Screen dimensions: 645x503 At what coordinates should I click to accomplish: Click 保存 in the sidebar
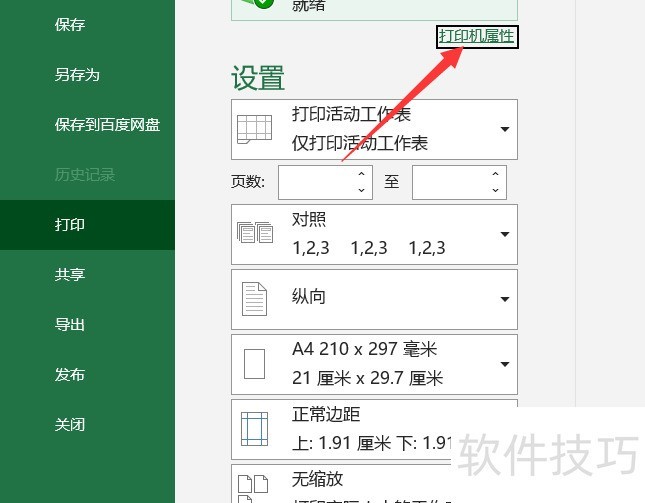tap(70, 25)
